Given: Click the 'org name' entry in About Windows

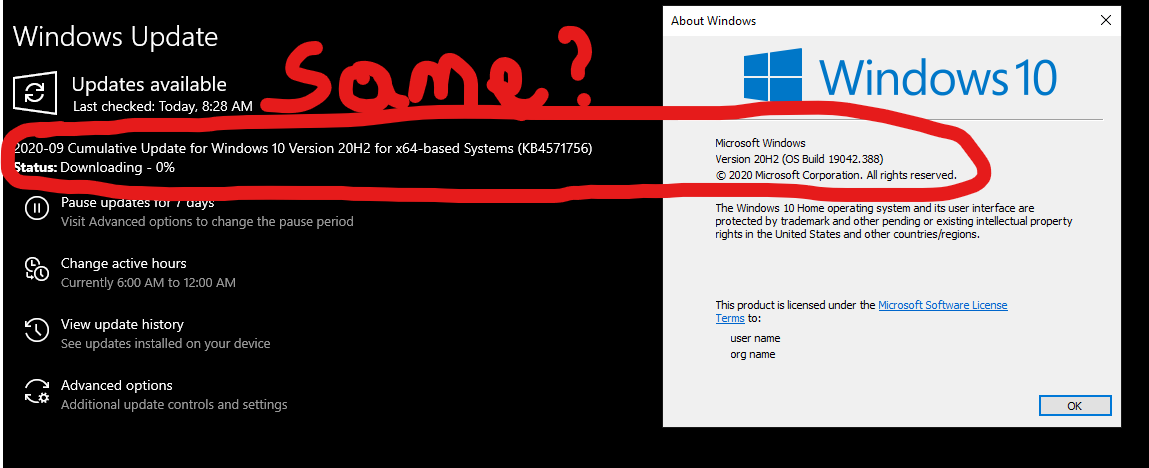Looking at the screenshot, I should (x=753, y=354).
